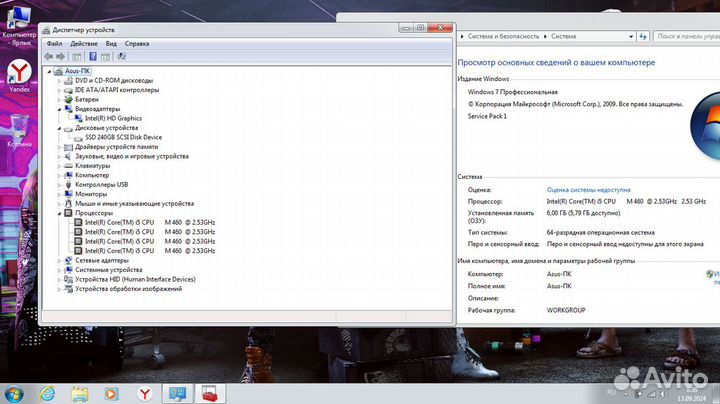Launch Internet Explorer from the taskbar
This screenshot has width=720, height=404.
47,394
